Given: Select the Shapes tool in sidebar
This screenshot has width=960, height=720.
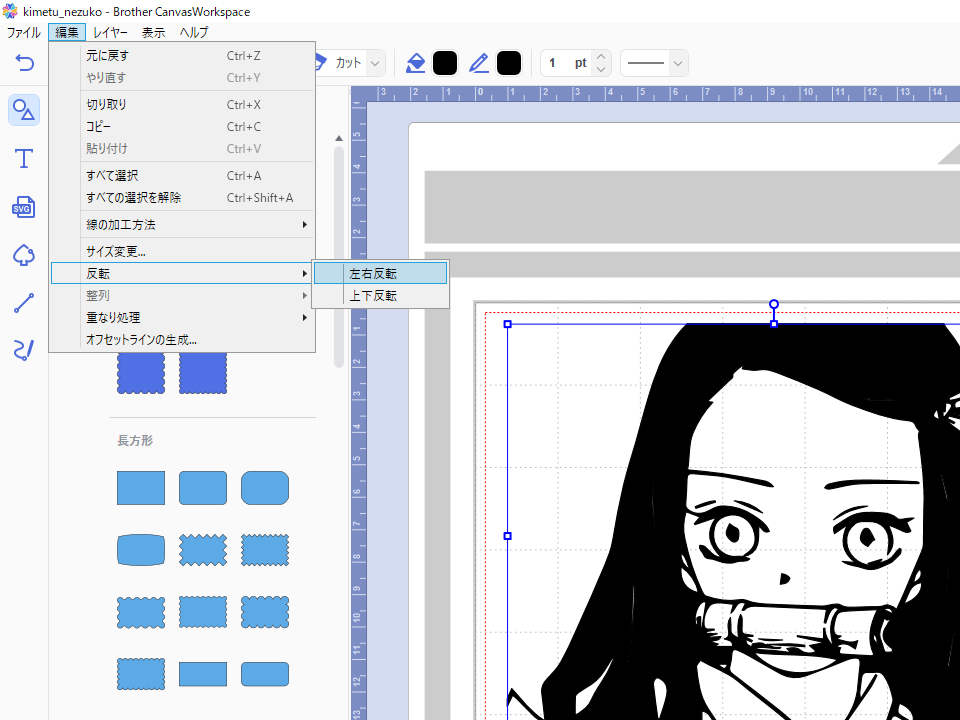Looking at the screenshot, I should click(24, 110).
